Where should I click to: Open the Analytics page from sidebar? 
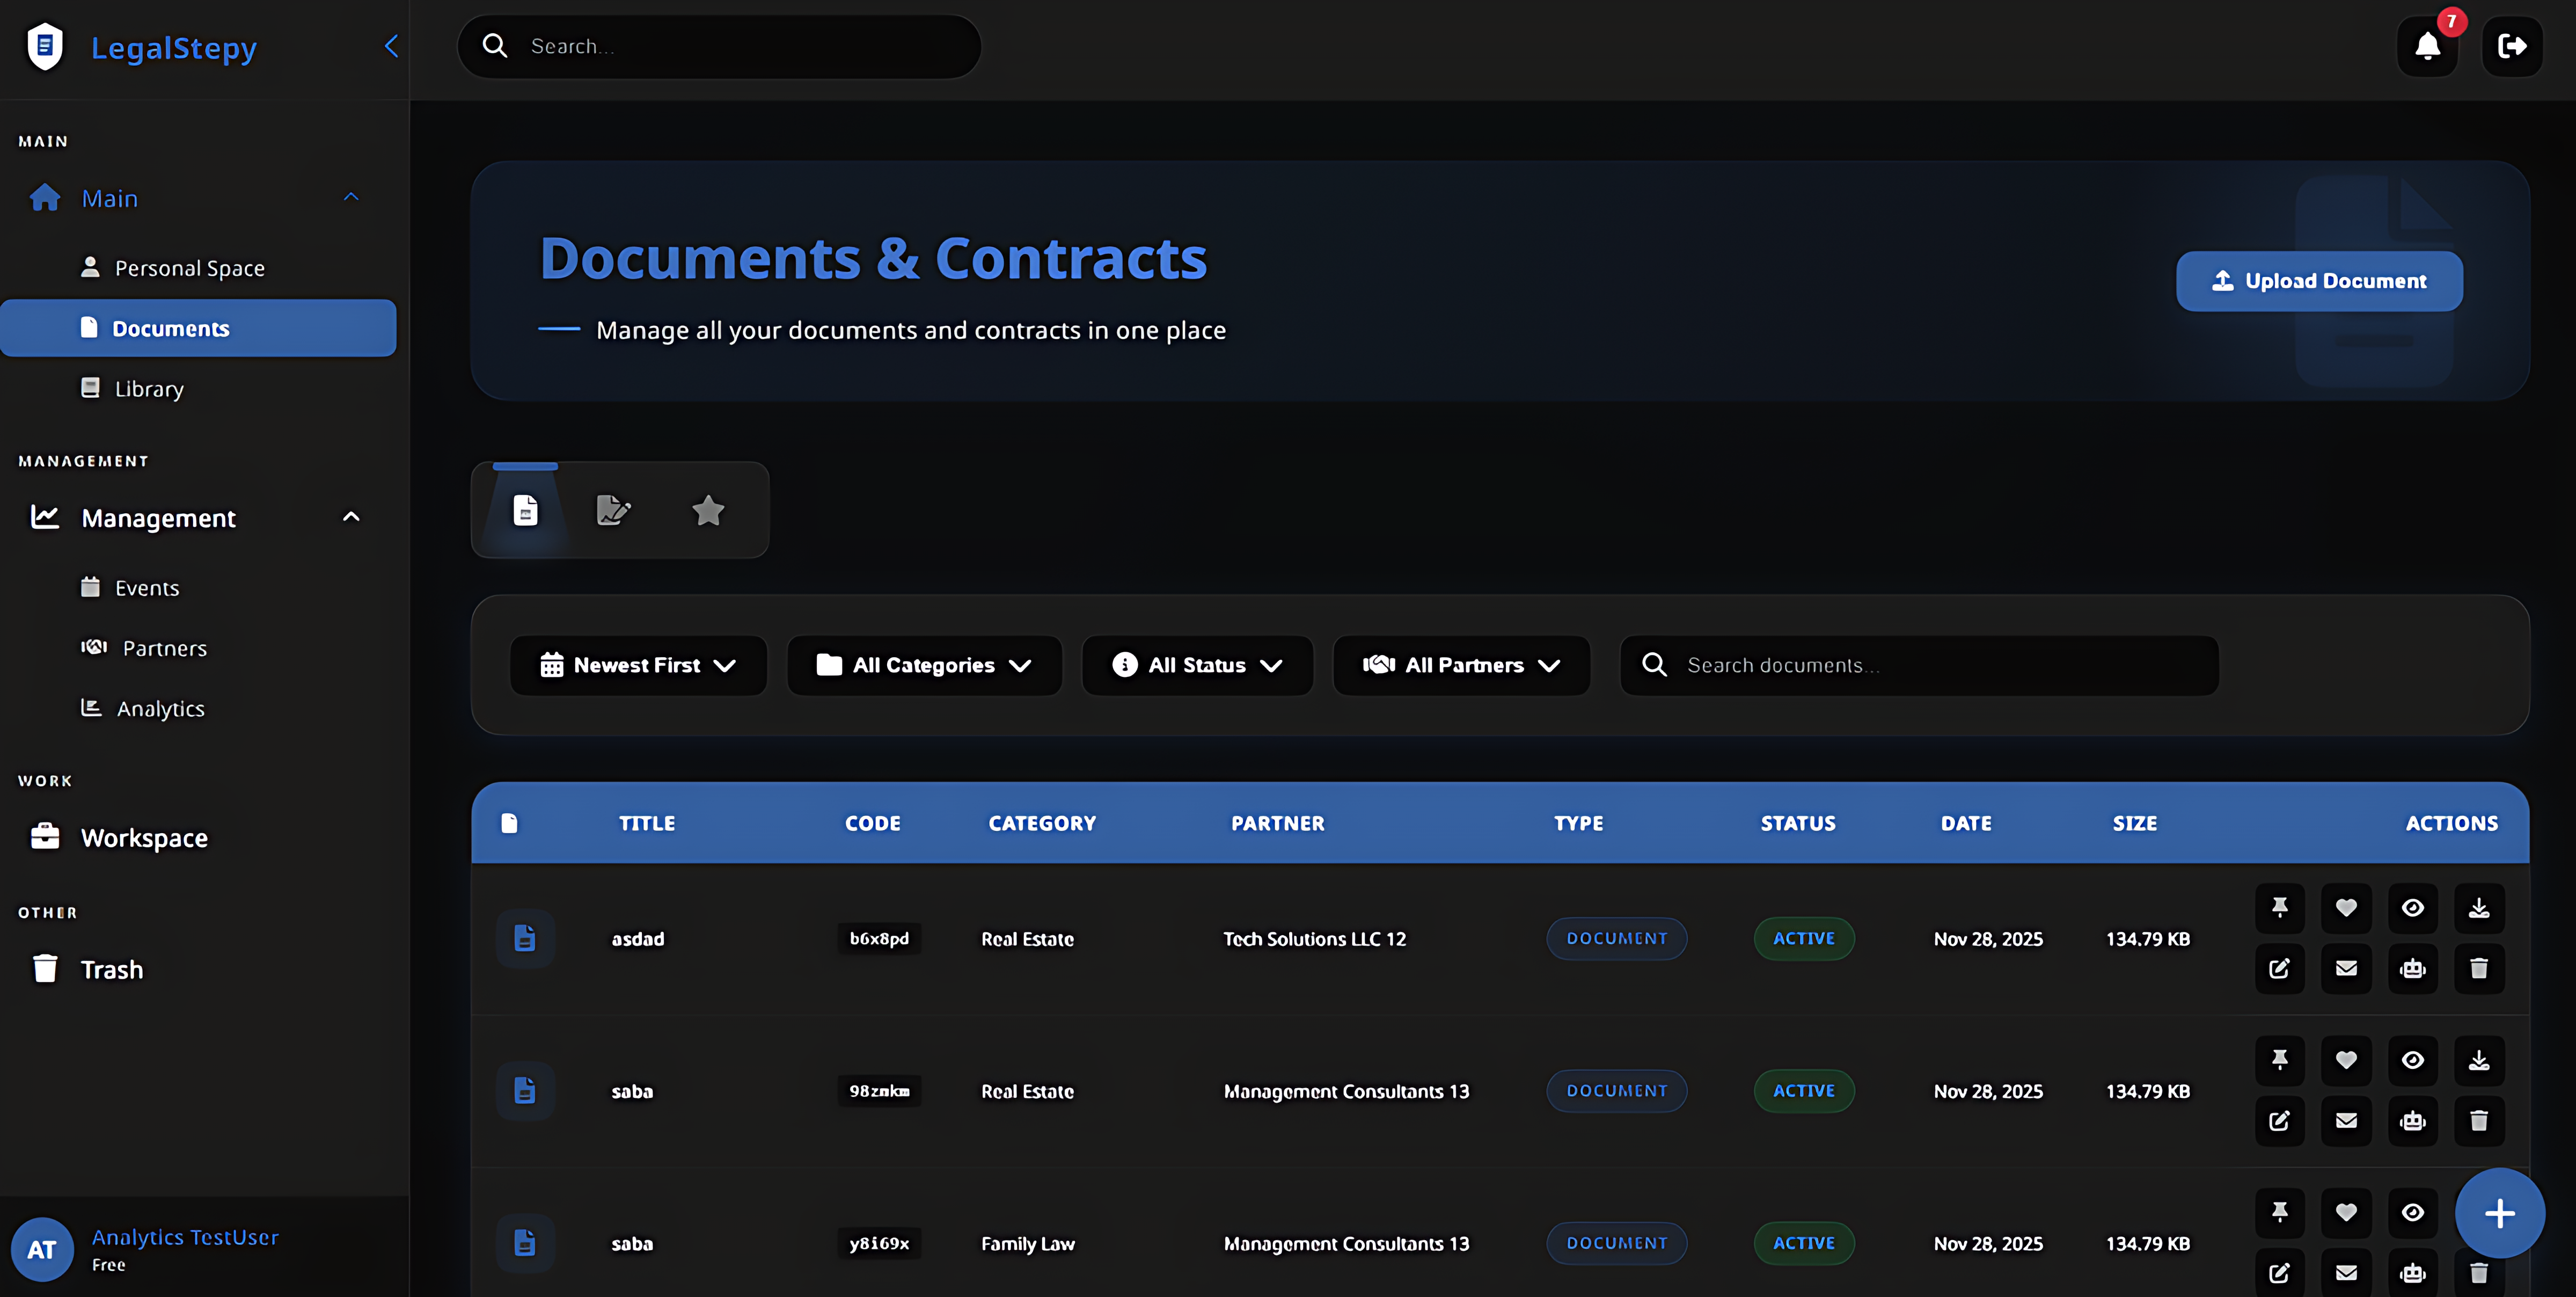pos(160,708)
